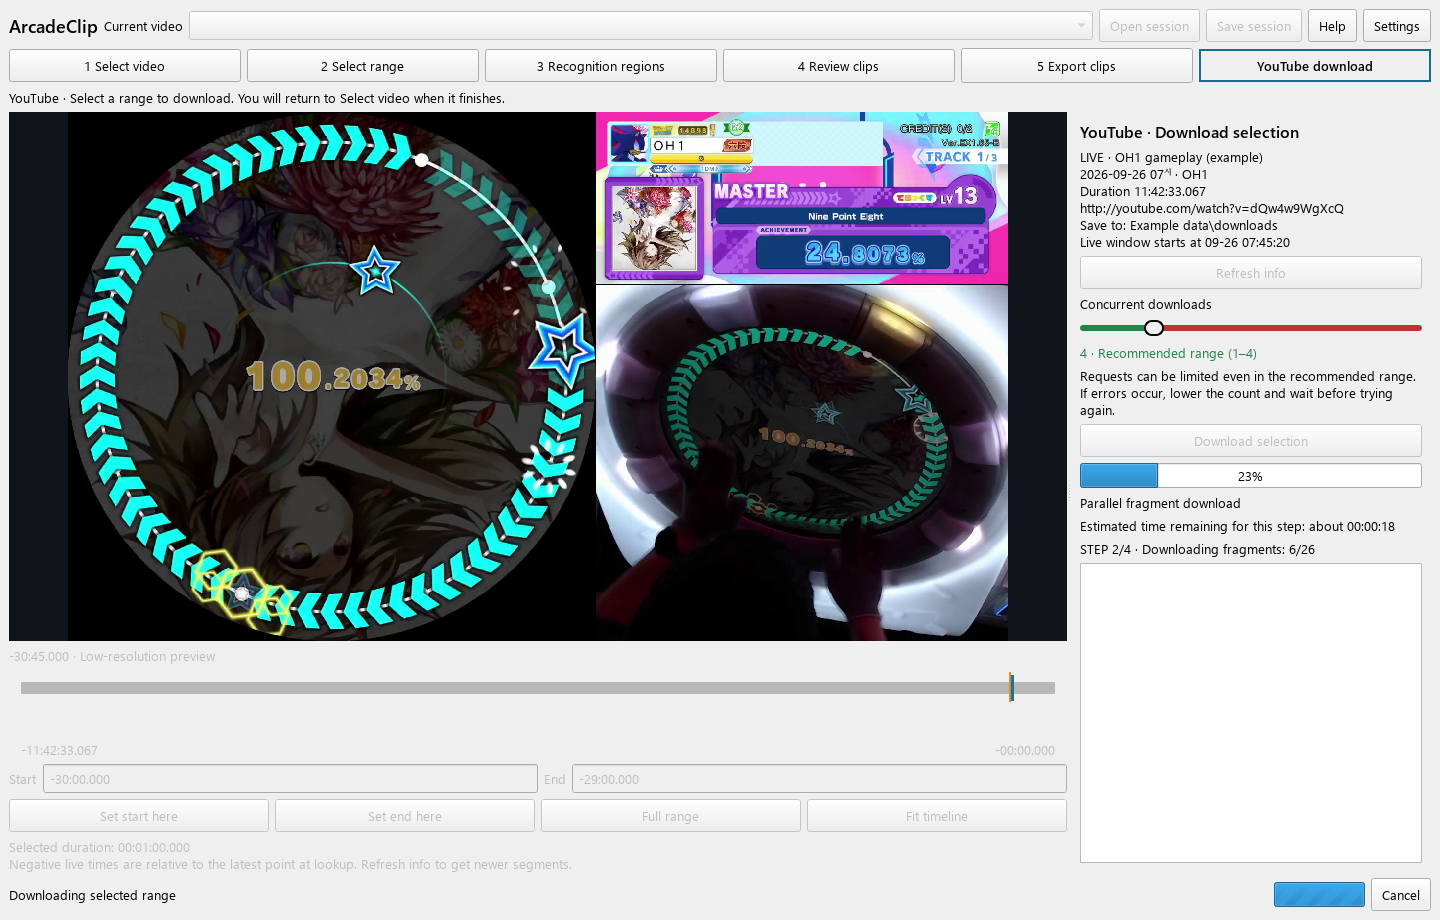Image resolution: width=1440 pixels, height=920 pixels.
Task: Switch to 2 Select range step
Action: [x=363, y=66]
